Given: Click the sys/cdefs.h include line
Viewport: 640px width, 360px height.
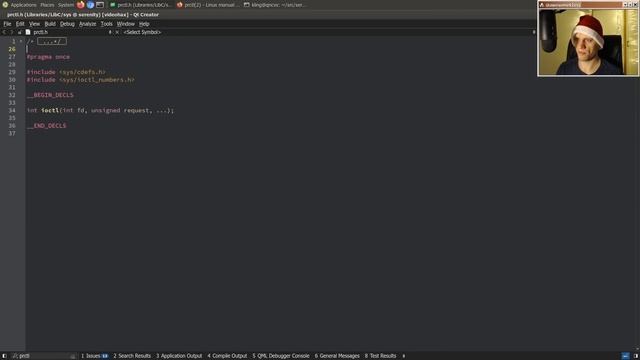Looking at the screenshot, I should (66, 72).
